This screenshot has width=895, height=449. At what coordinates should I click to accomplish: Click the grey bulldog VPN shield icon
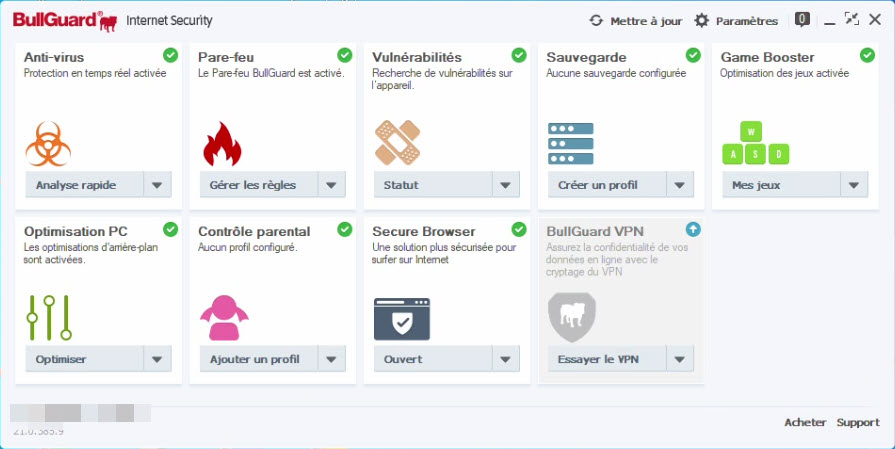pos(571,317)
